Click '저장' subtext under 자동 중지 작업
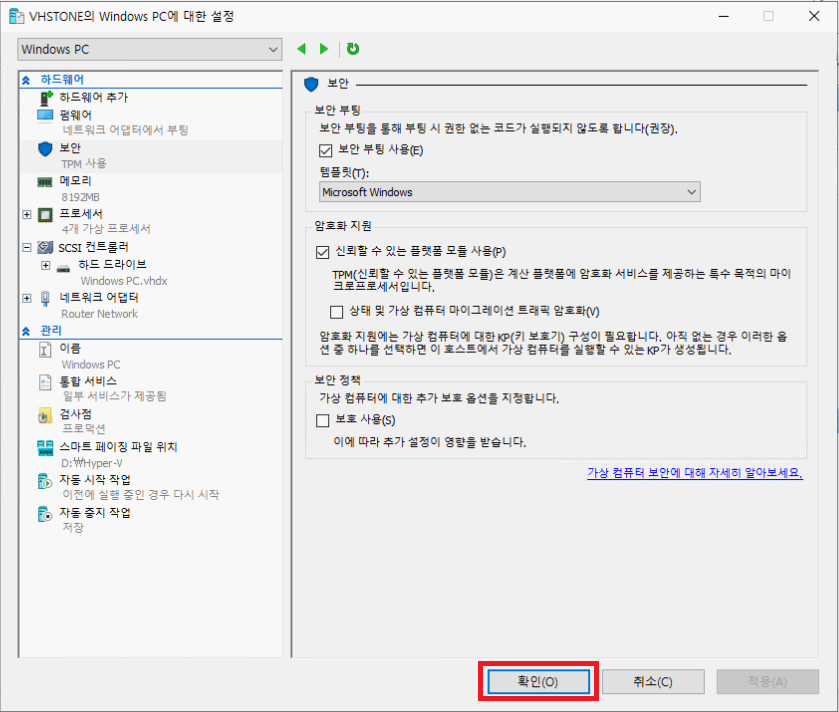839x712 pixels. [73, 528]
